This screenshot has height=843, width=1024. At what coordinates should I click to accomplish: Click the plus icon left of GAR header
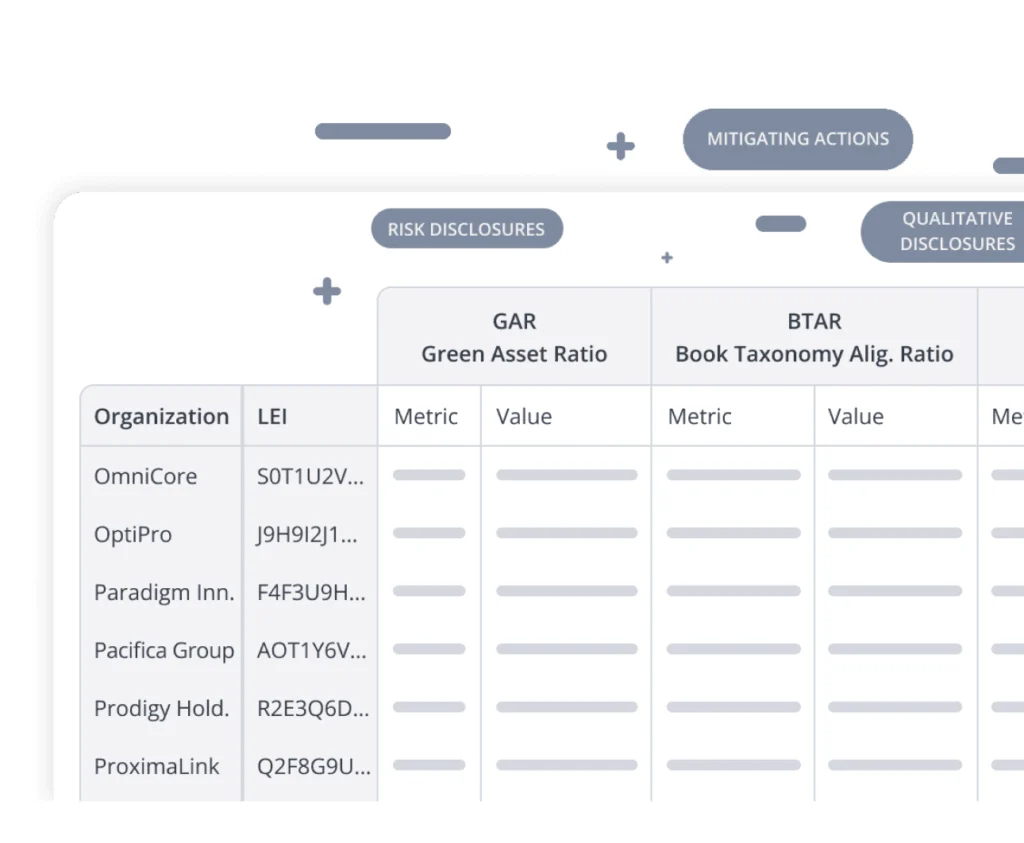(327, 292)
